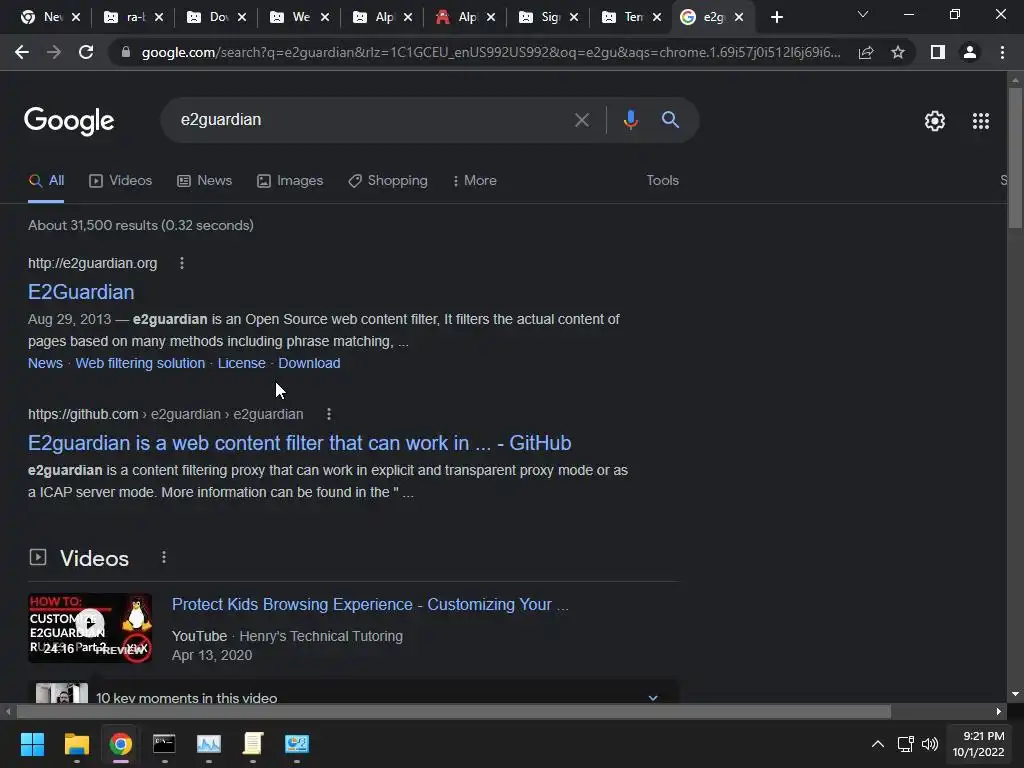Open the Google apps grid
This screenshot has height=768, width=1024.
pos(981,121)
